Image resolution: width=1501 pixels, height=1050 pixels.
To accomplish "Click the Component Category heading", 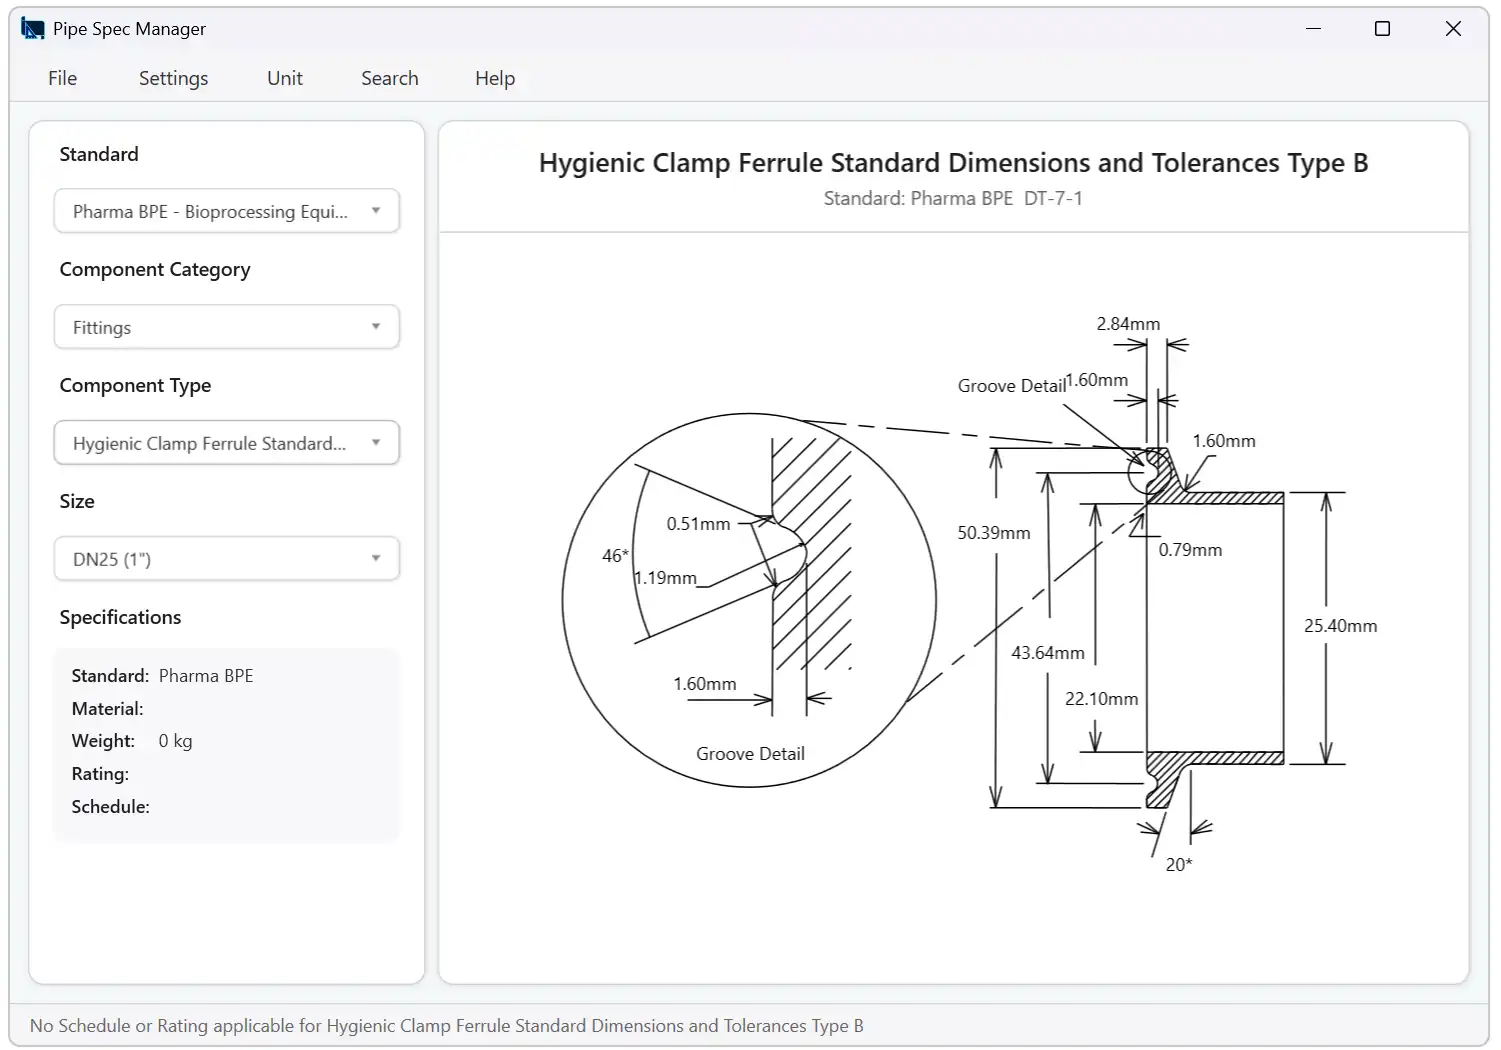I will [x=155, y=270].
